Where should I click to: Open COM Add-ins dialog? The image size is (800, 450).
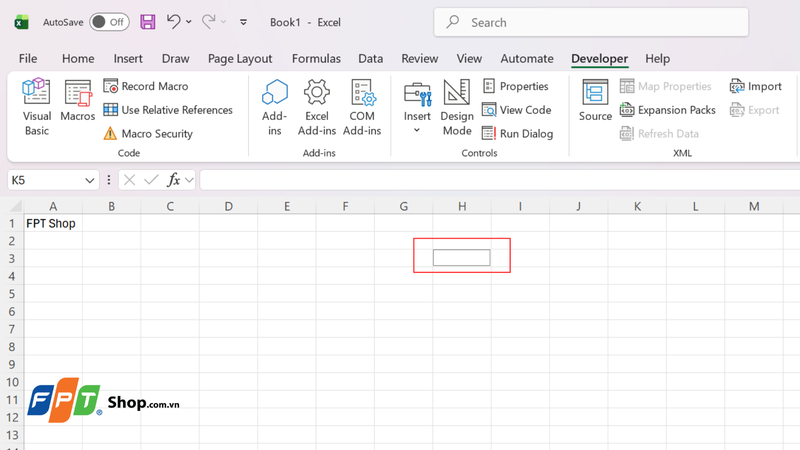click(x=362, y=107)
